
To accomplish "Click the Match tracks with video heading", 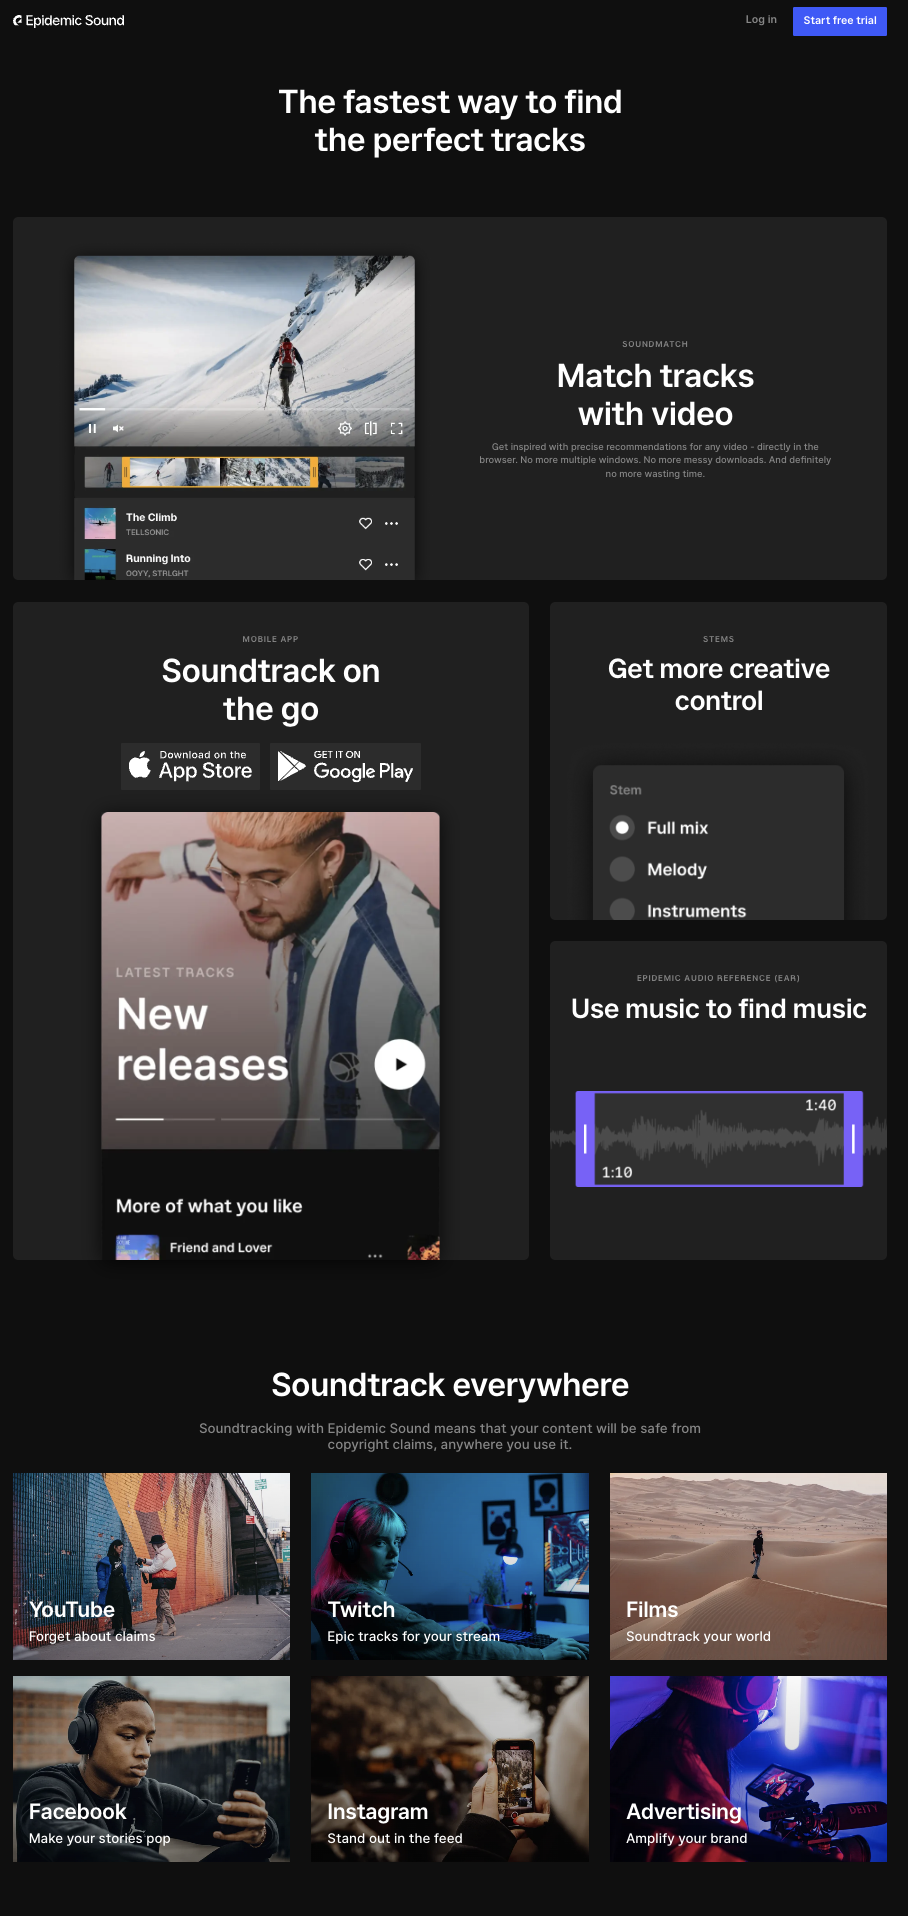I will 655,395.
